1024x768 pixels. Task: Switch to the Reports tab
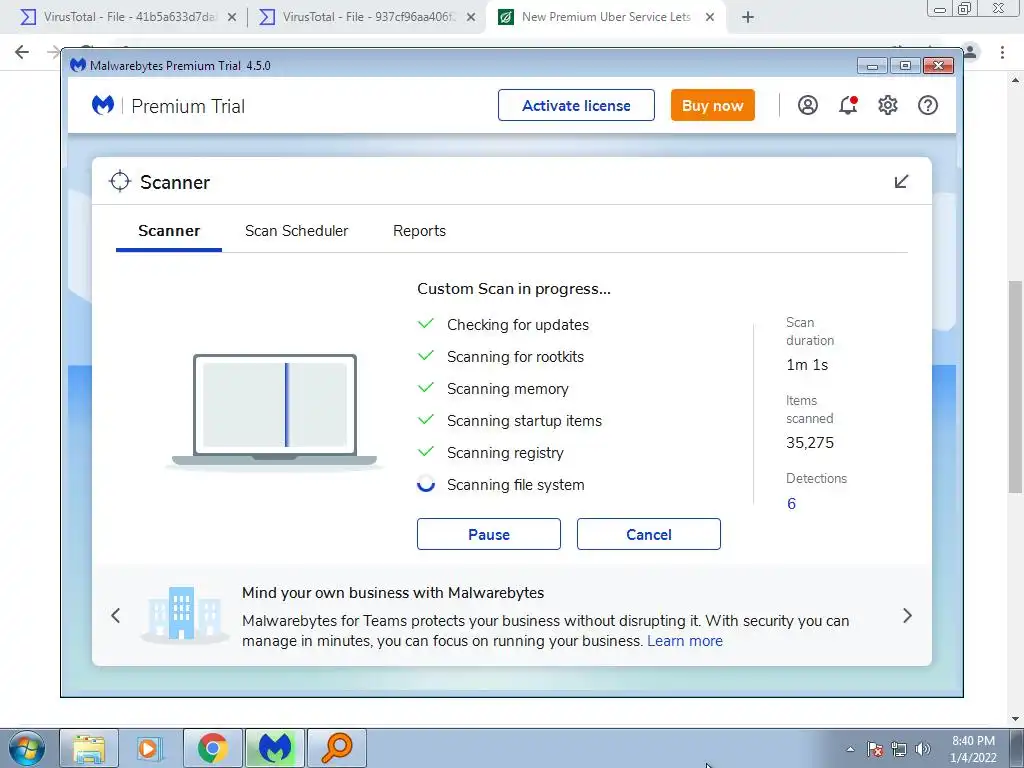(419, 231)
